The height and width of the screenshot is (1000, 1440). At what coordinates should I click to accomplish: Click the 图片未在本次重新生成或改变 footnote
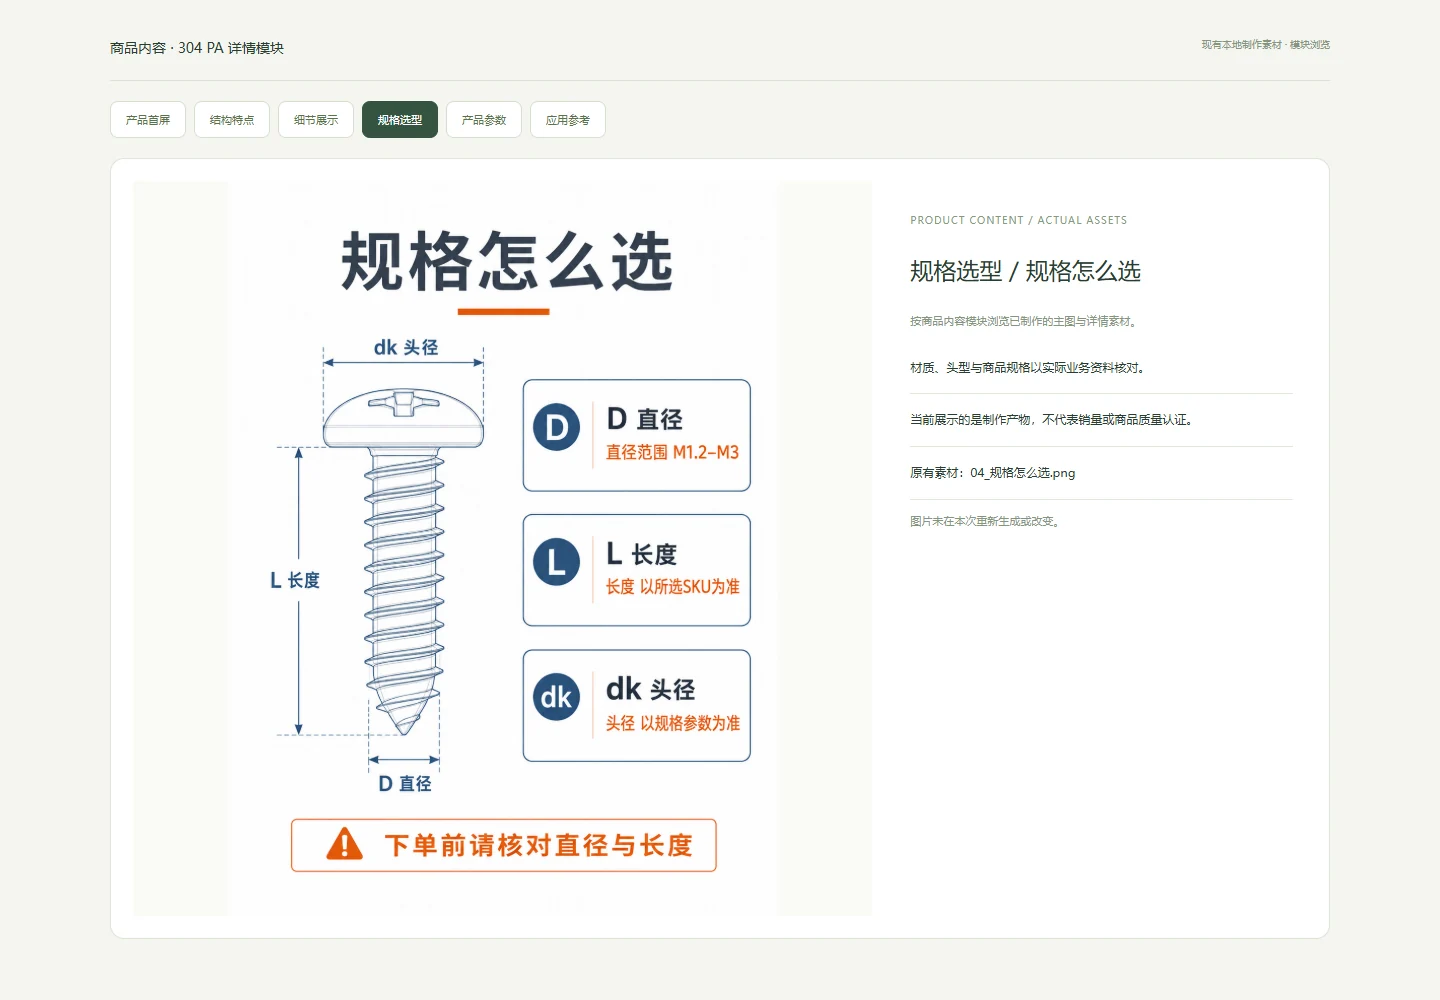click(986, 521)
